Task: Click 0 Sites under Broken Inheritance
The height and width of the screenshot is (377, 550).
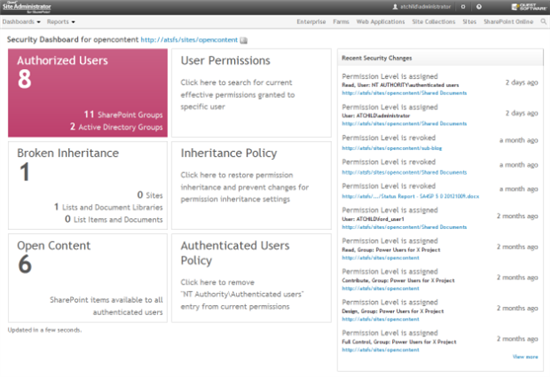Action: tap(150, 195)
